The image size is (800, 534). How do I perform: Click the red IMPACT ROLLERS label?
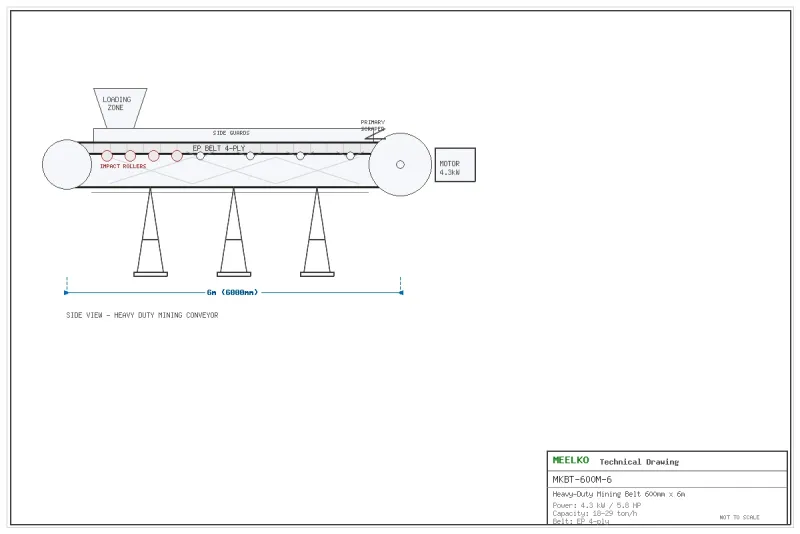click(x=123, y=166)
